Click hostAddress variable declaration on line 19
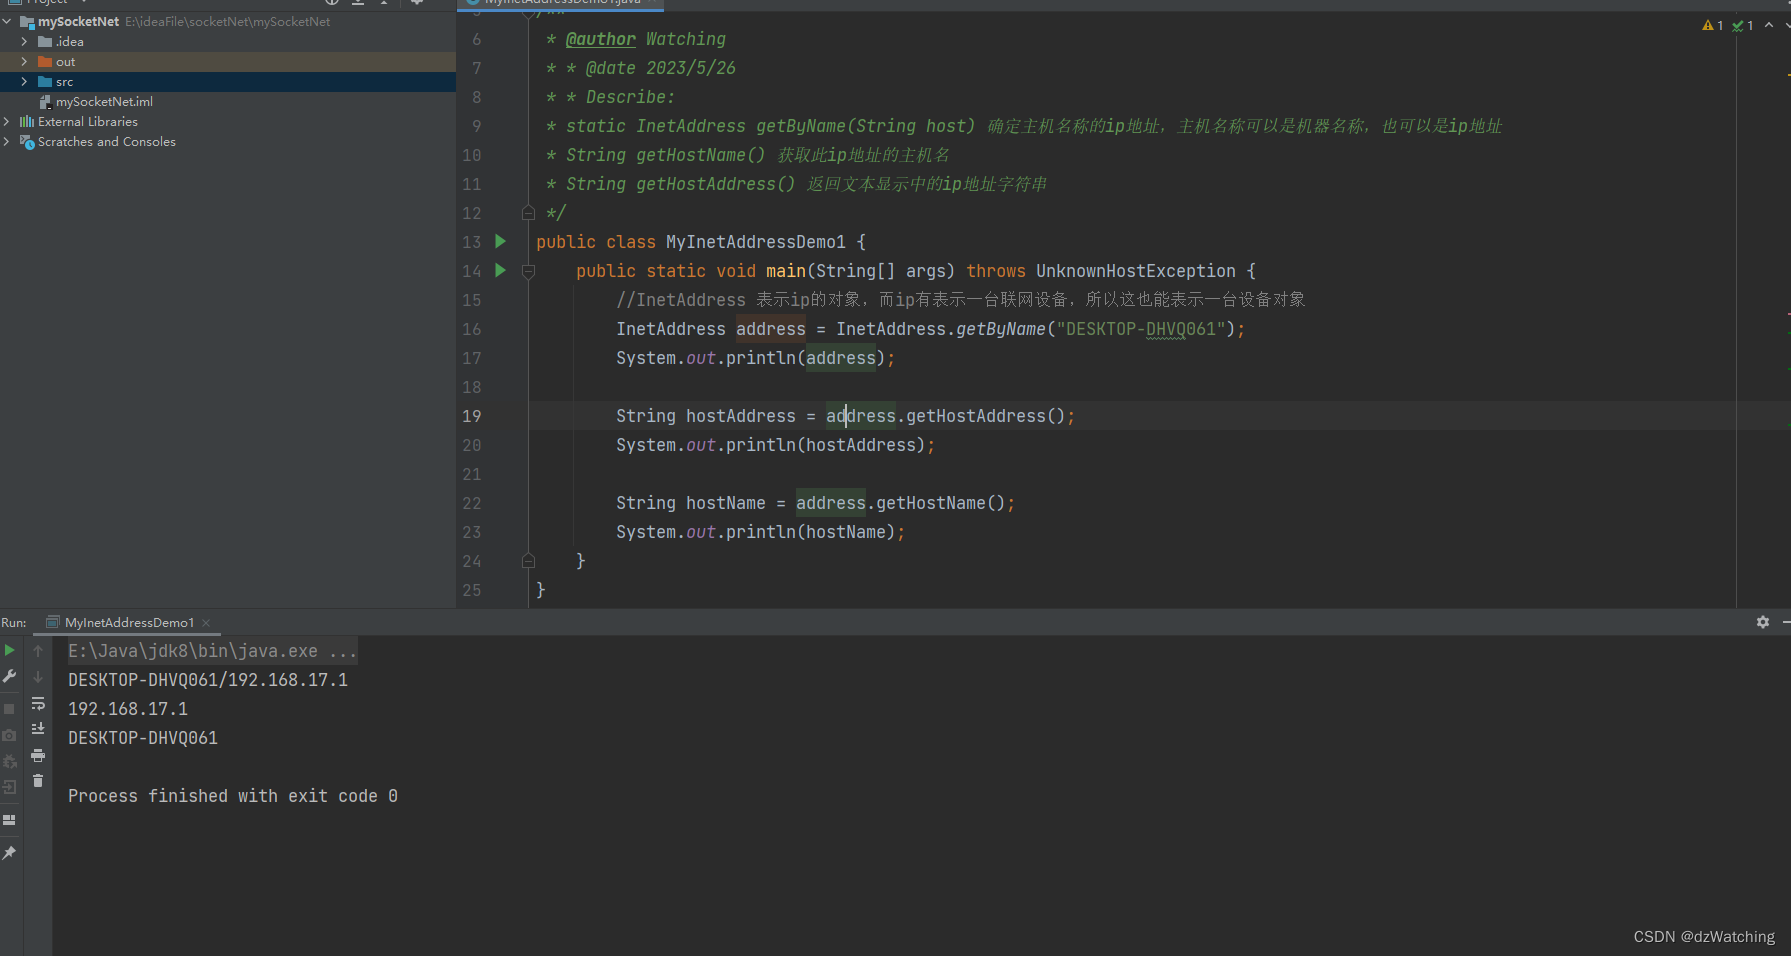The width and height of the screenshot is (1791, 956). click(740, 416)
